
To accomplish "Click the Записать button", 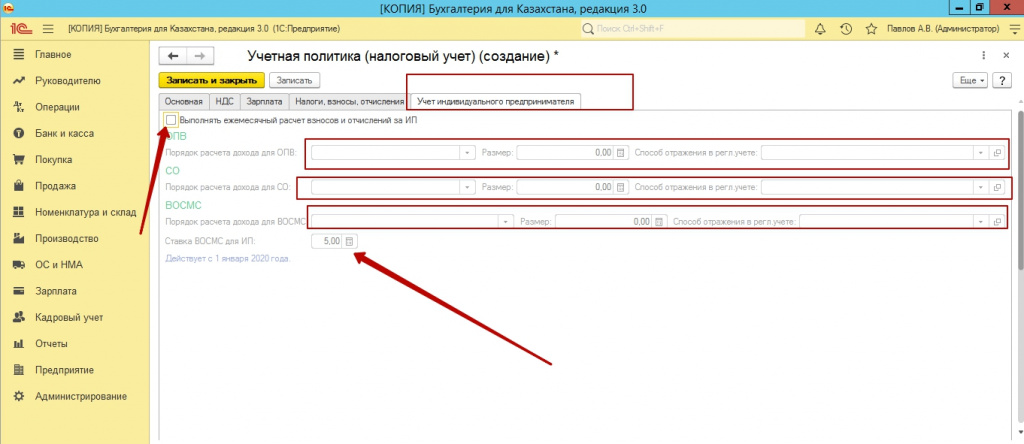I will 294,80.
